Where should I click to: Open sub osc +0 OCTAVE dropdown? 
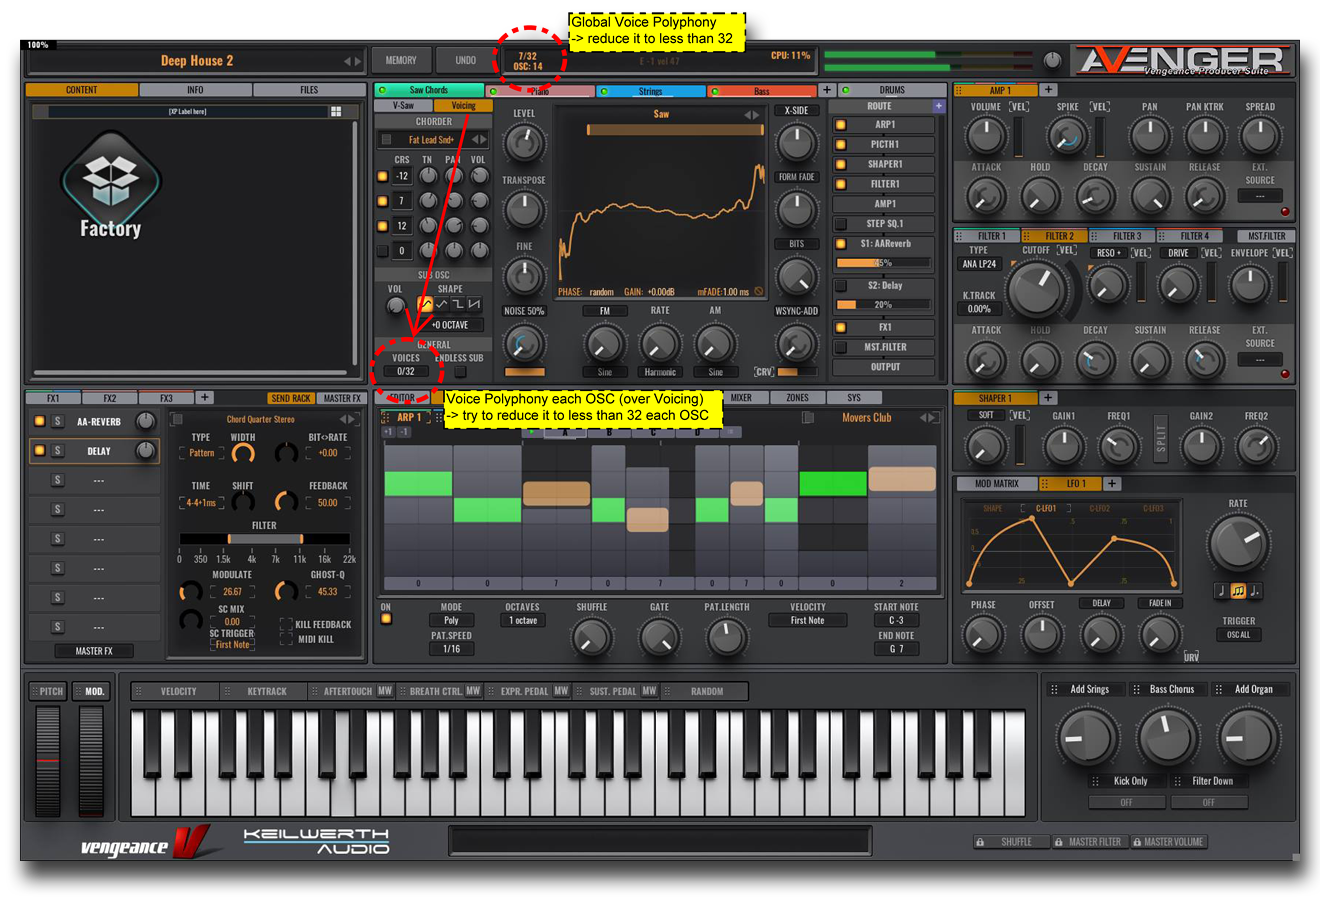(x=450, y=325)
